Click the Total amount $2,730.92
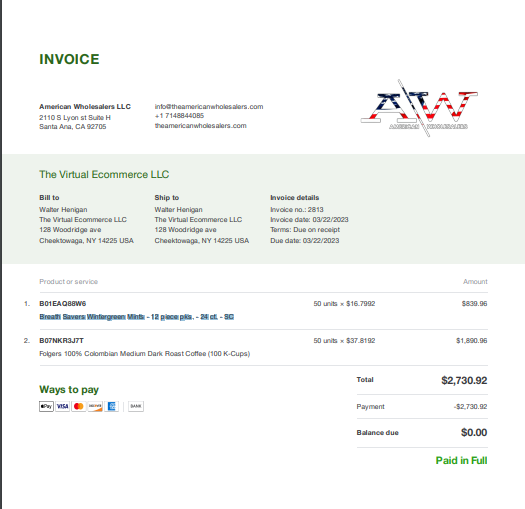 point(464,380)
